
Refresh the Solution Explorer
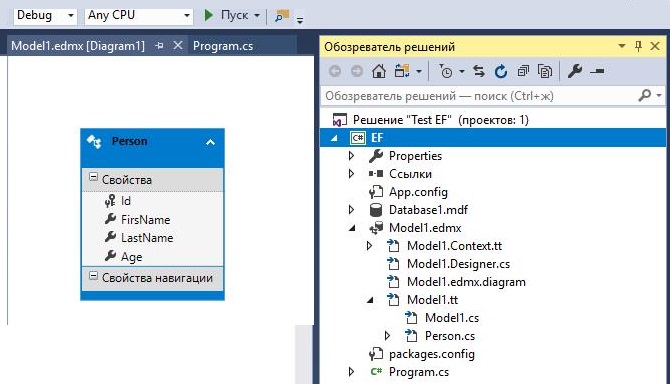[500, 71]
